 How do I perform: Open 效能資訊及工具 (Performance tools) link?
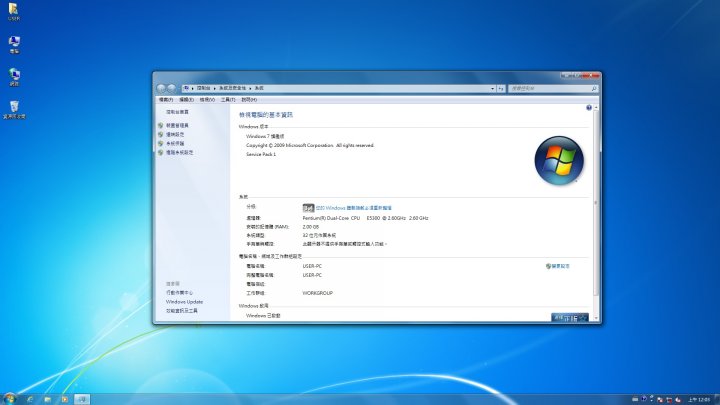(182, 311)
